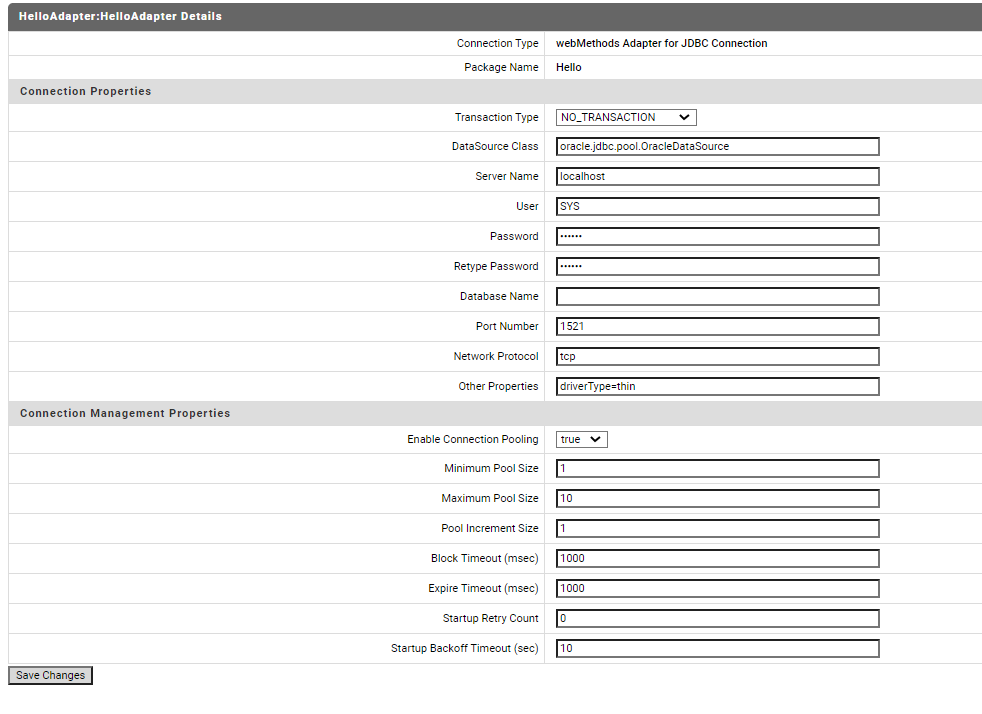The height and width of the screenshot is (714, 982).
Task: Click the Port Number field showing 1521
Action: tap(717, 326)
